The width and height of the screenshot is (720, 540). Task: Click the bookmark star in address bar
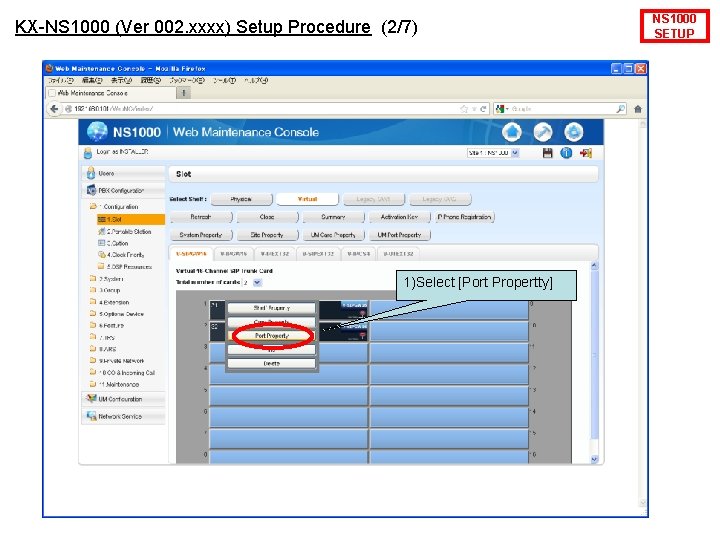pos(464,109)
